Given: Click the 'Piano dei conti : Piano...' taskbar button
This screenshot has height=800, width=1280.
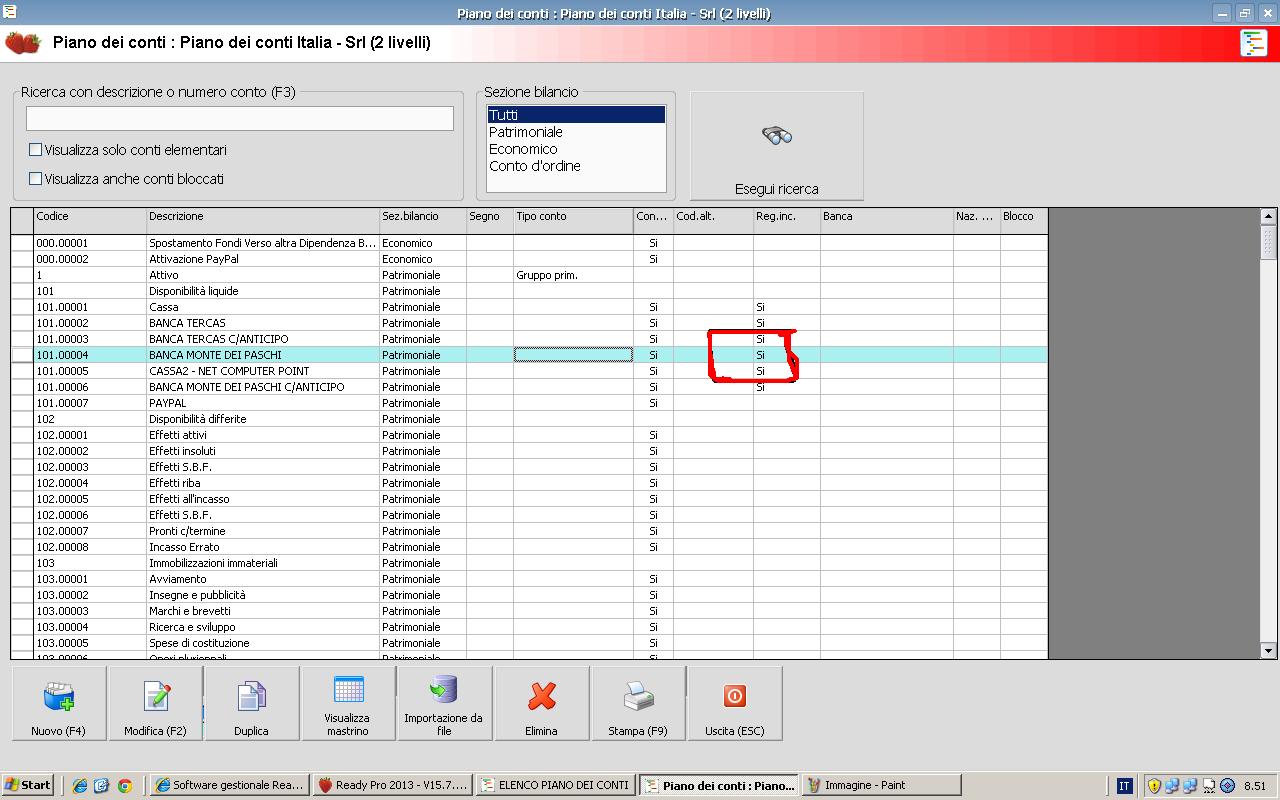Looking at the screenshot, I should (x=718, y=785).
